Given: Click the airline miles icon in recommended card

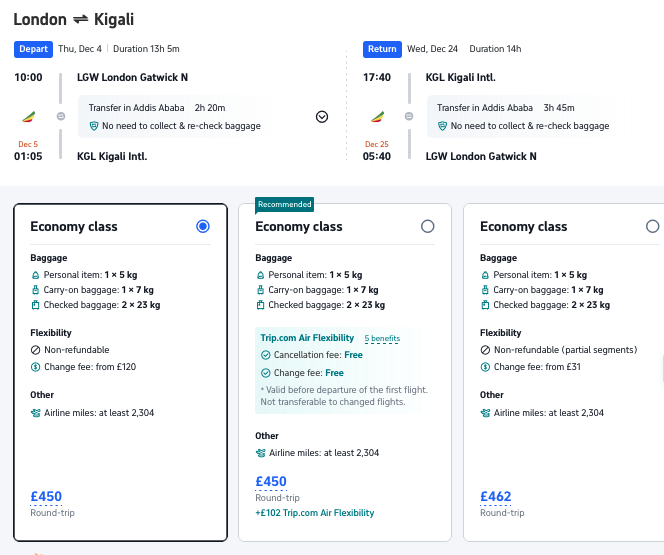Looking at the screenshot, I should (261, 453).
